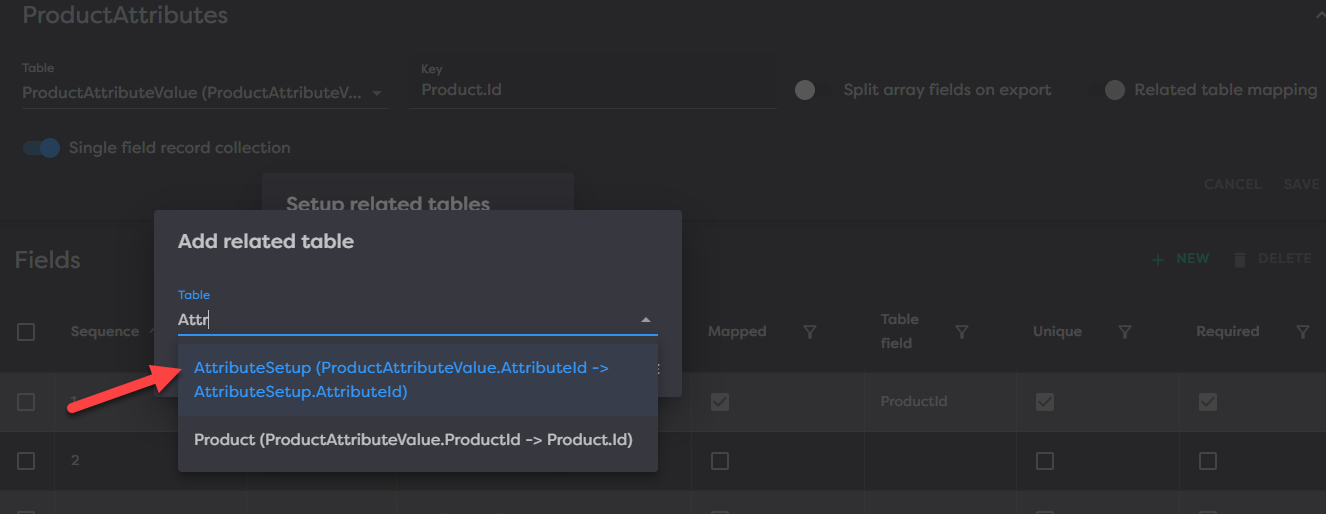Click the DELETE trash icon
1326x514 pixels.
tap(1240, 259)
